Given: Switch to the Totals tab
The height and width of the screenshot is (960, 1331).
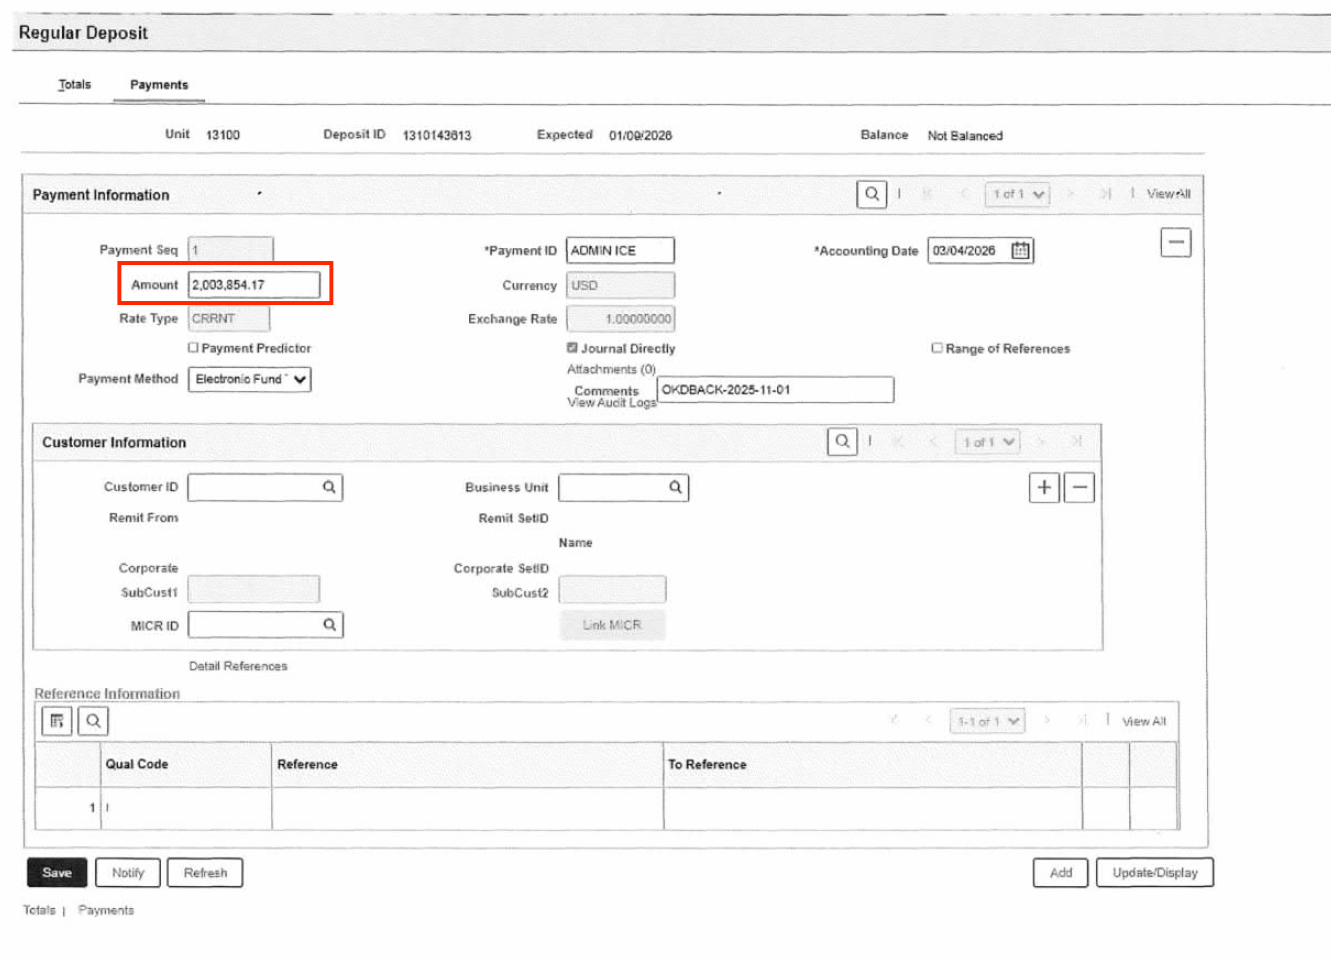Looking at the screenshot, I should (x=74, y=85).
